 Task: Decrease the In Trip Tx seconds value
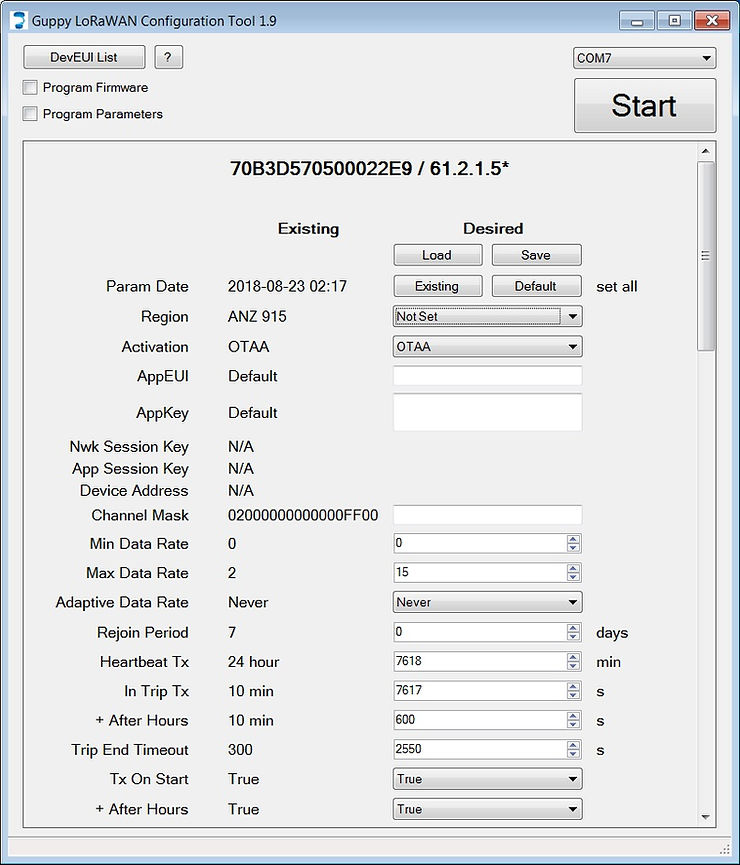pos(573,695)
